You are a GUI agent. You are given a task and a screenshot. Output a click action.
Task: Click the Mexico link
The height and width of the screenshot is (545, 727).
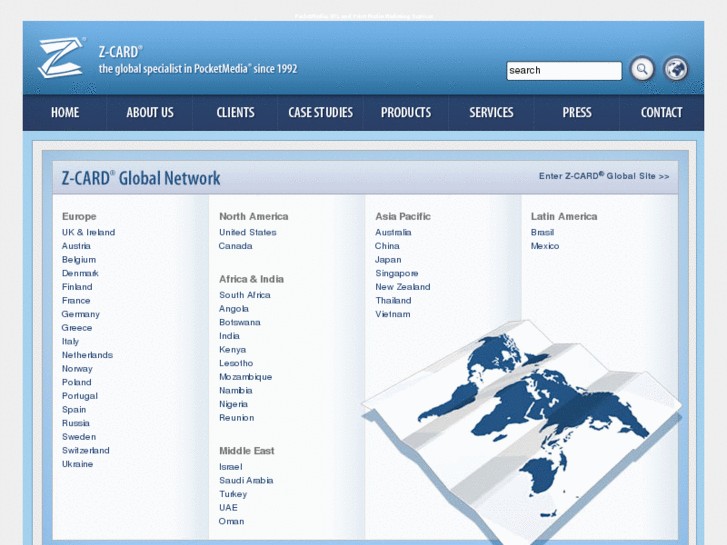tap(545, 246)
